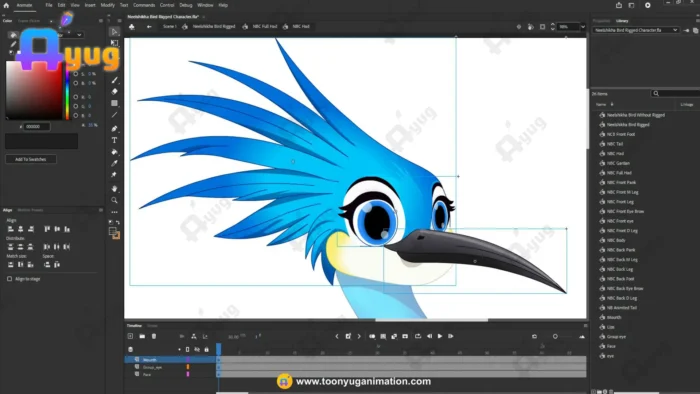The height and width of the screenshot is (394, 700).
Task: Select the Hand tool
Action: tap(114, 188)
